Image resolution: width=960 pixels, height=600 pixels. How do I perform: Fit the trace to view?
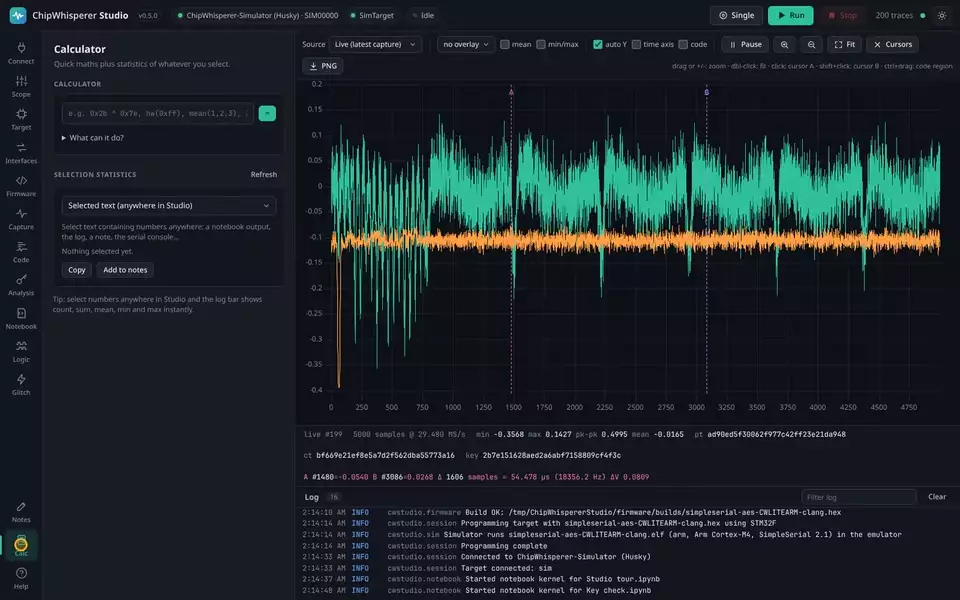coord(844,44)
